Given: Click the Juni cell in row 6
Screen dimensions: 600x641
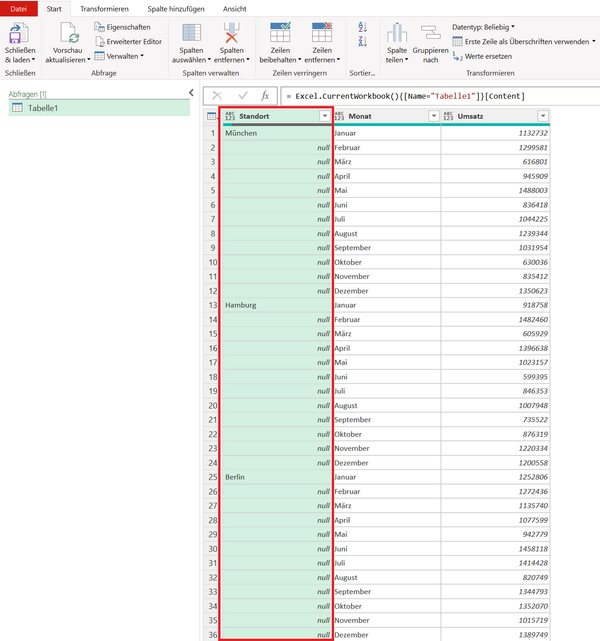Looking at the screenshot, I should click(x=387, y=205).
